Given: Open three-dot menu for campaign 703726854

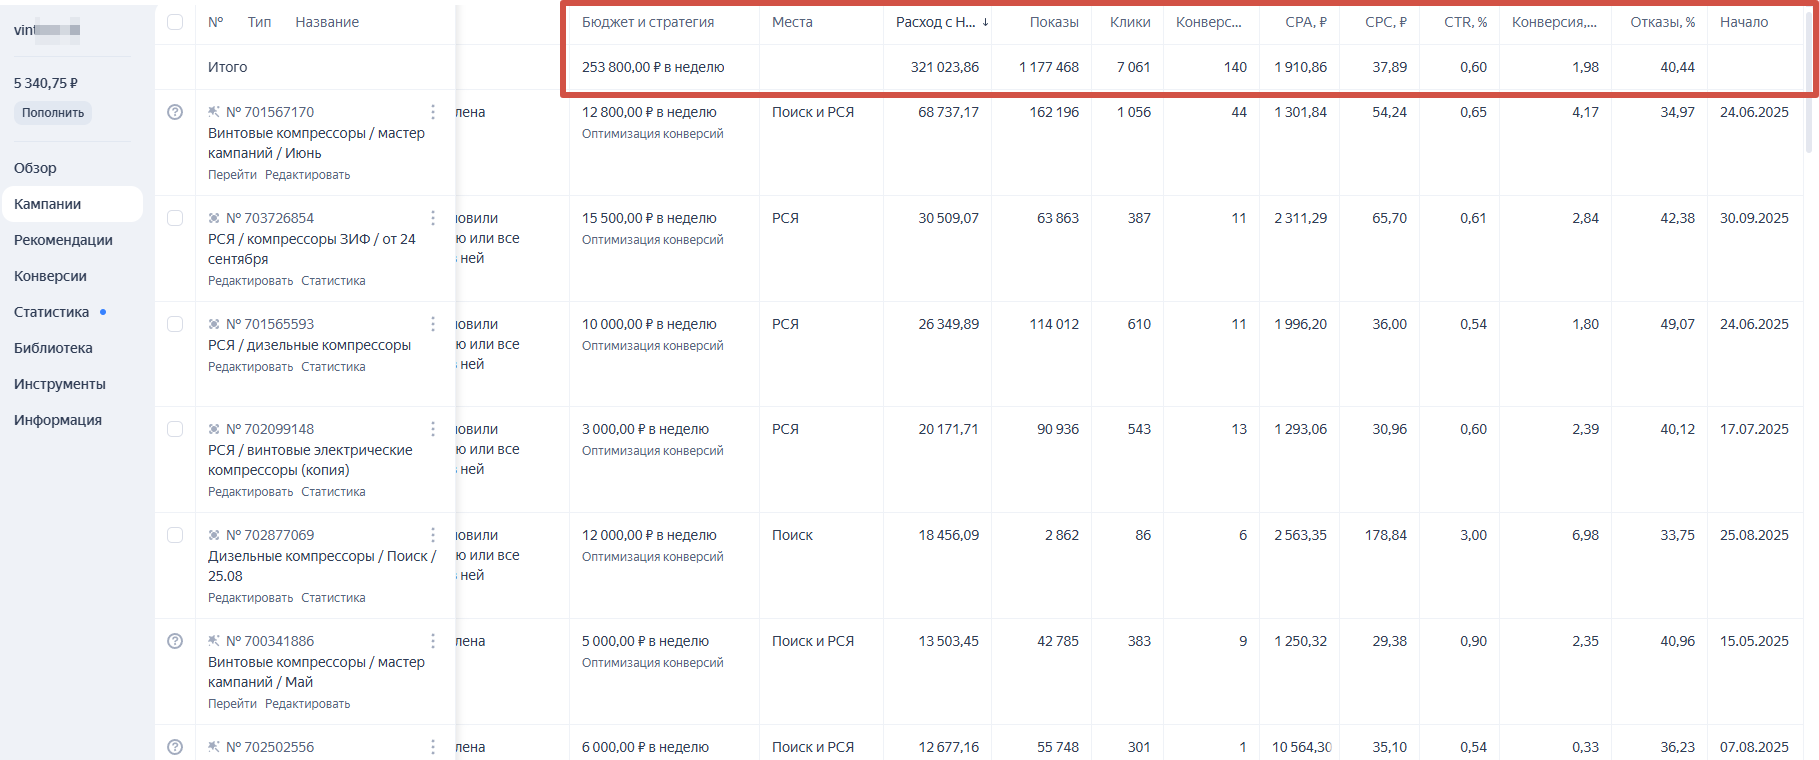Looking at the screenshot, I should 432,218.
